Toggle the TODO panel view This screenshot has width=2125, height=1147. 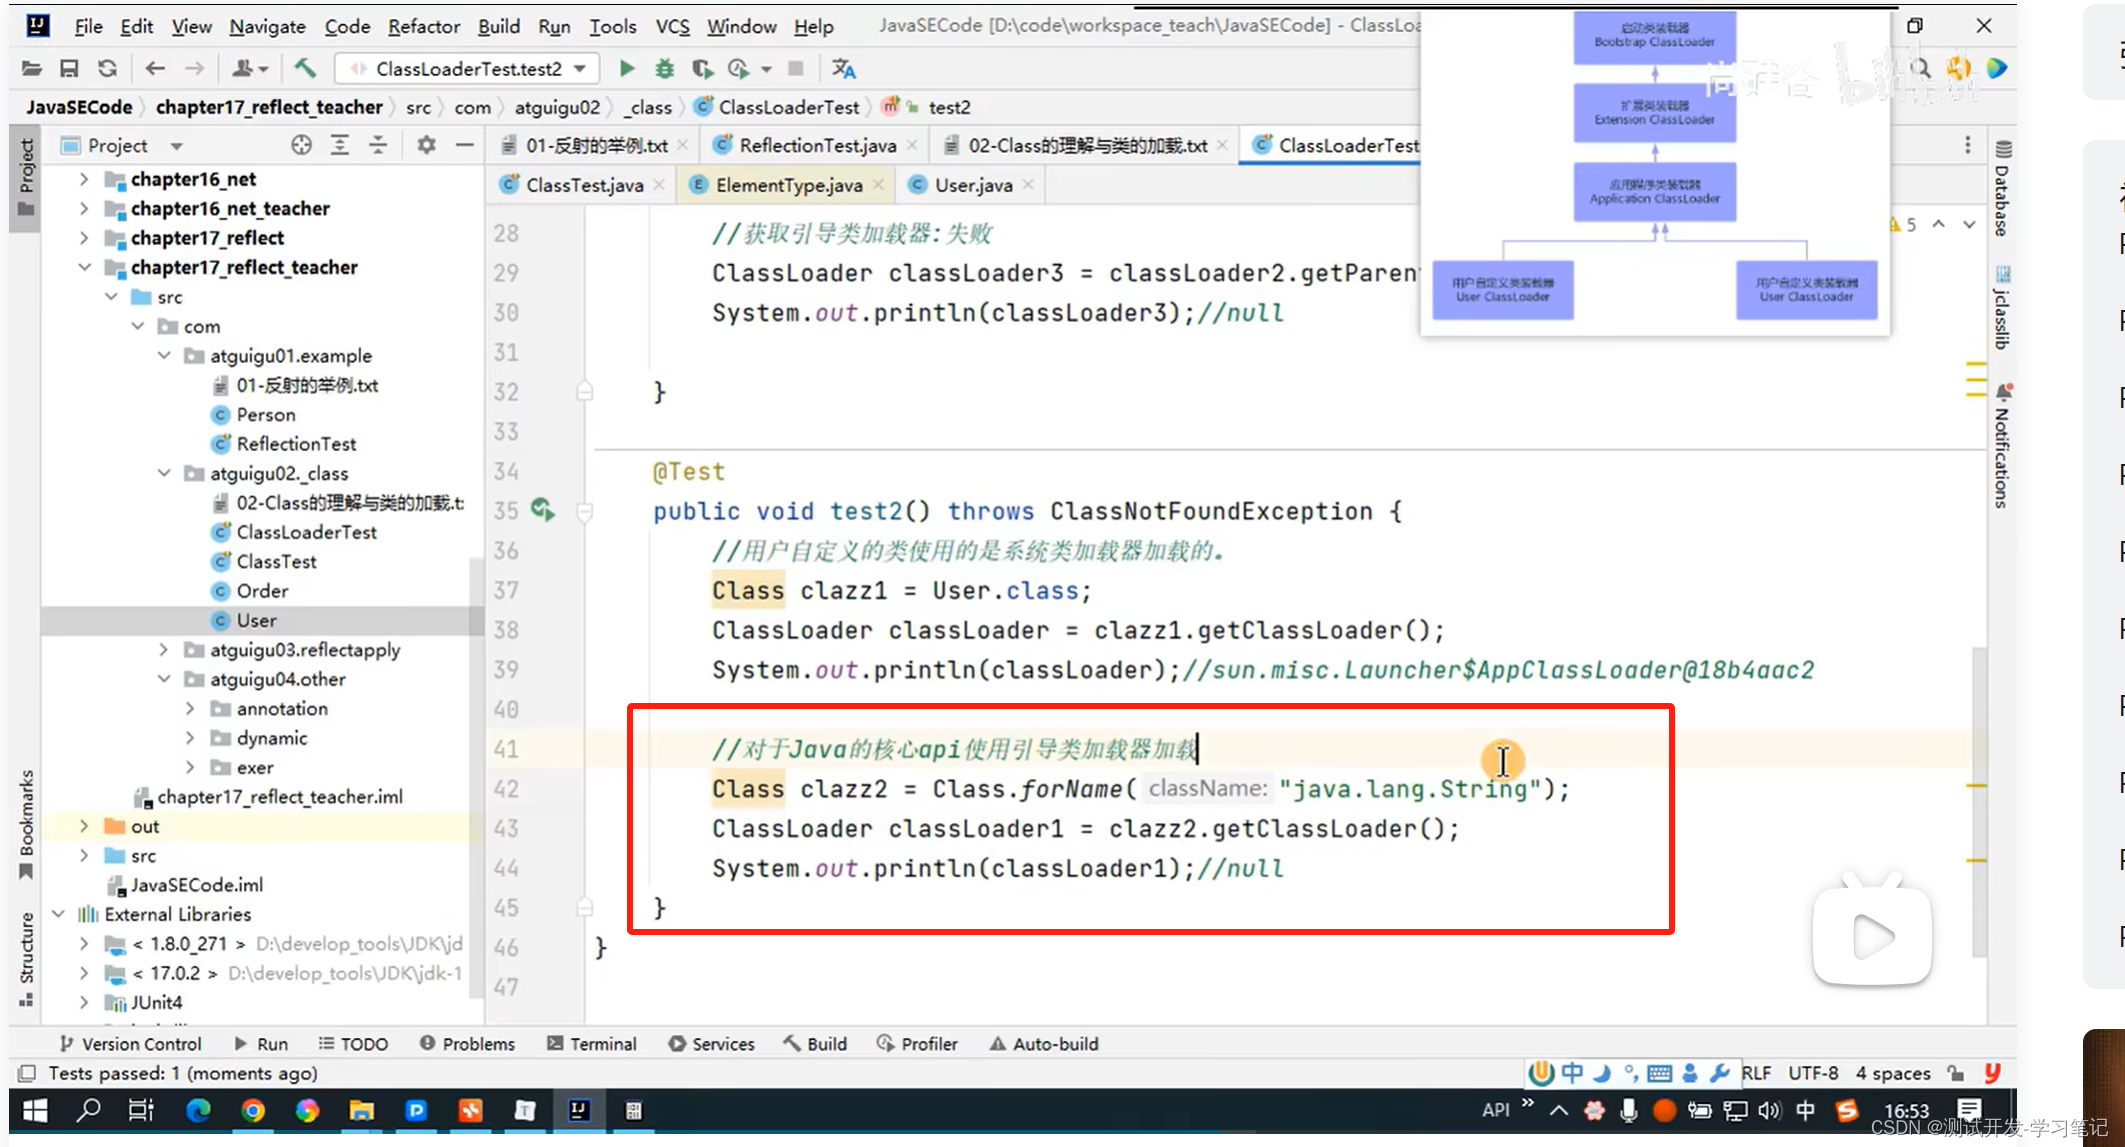click(366, 1044)
